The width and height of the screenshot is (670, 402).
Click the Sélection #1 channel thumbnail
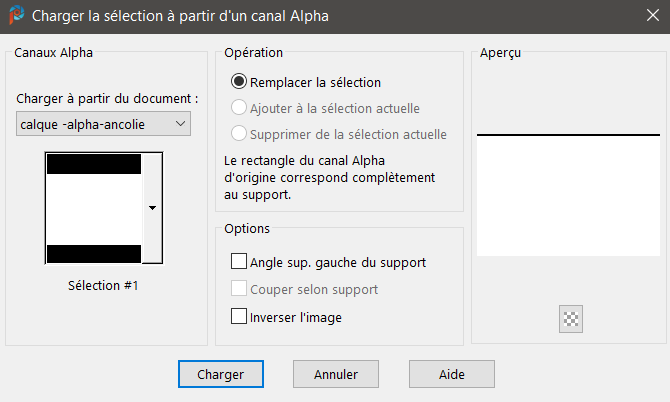coord(94,208)
